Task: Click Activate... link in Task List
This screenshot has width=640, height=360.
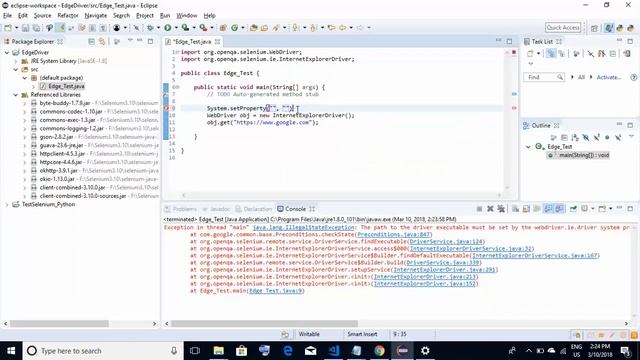Action: 609,77
